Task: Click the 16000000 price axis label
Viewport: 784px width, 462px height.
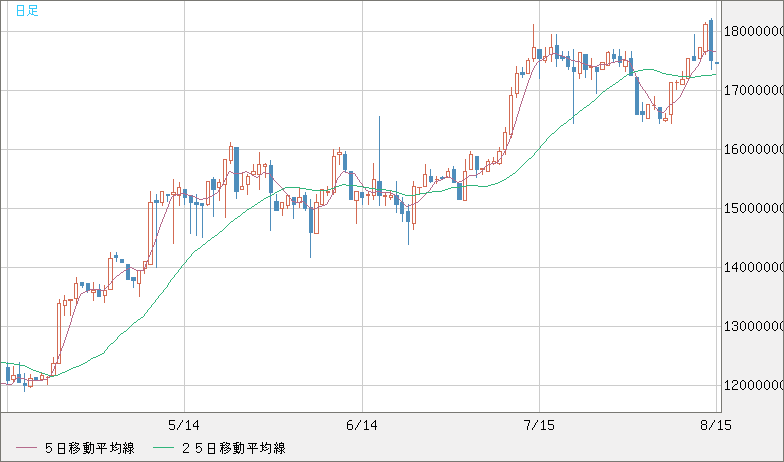Action: coord(754,150)
